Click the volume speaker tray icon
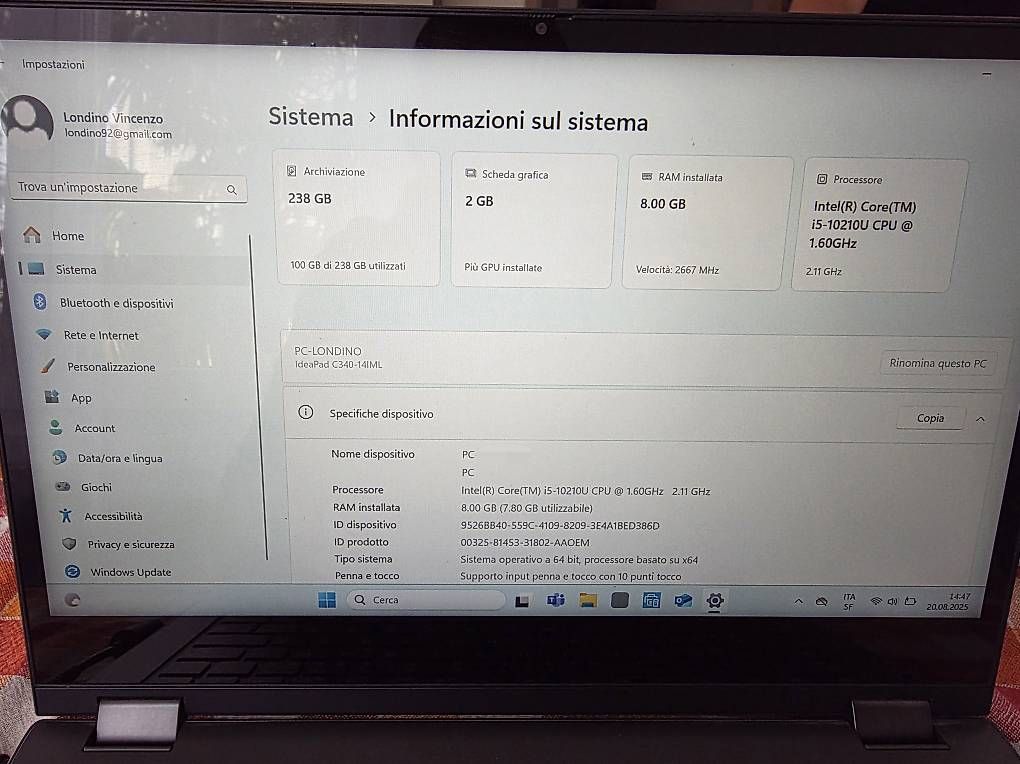The width and height of the screenshot is (1020, 764). click(892, 601)
